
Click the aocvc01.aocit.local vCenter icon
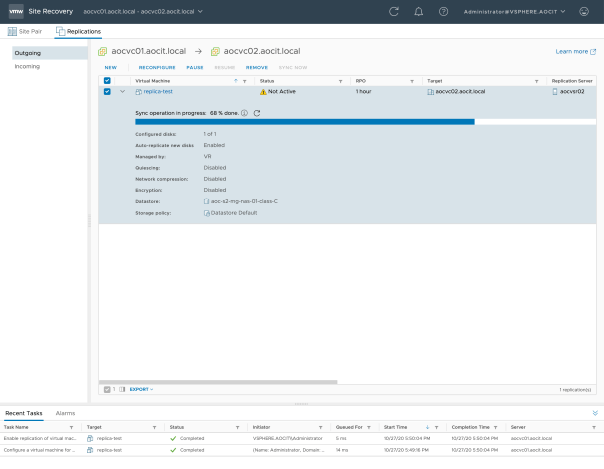pos(102,51)
